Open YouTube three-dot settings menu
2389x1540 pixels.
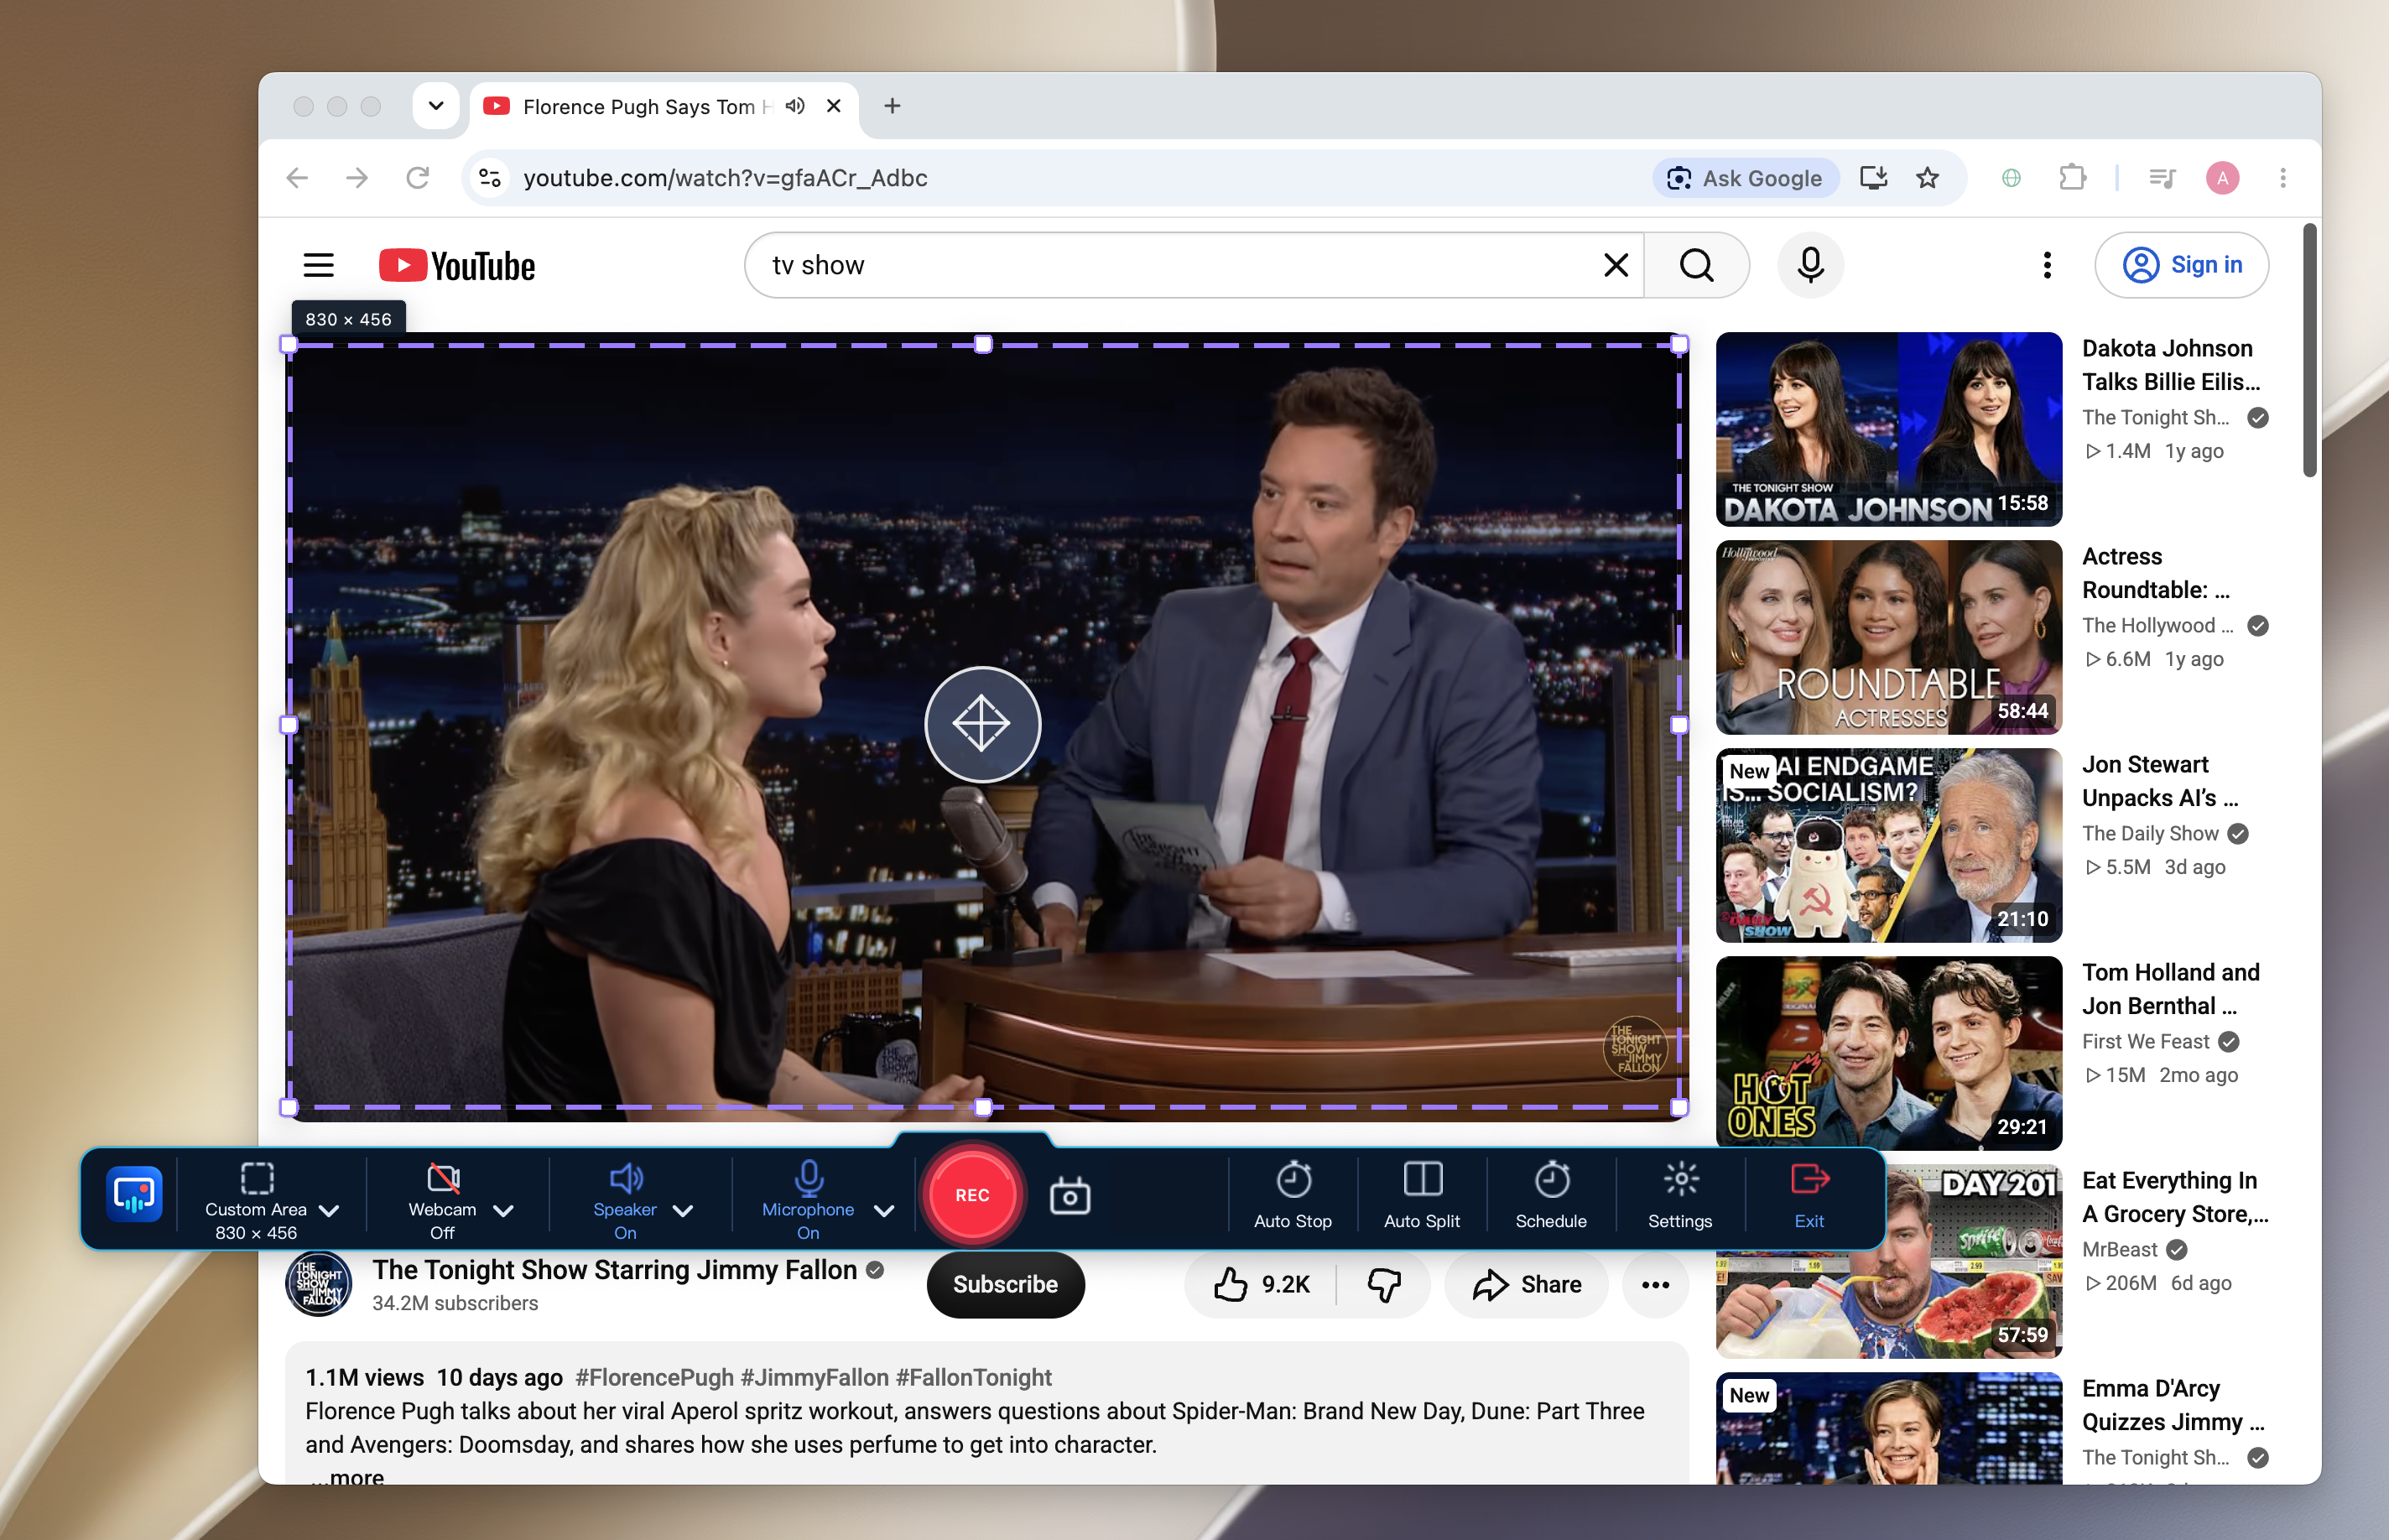[2047, 265]
